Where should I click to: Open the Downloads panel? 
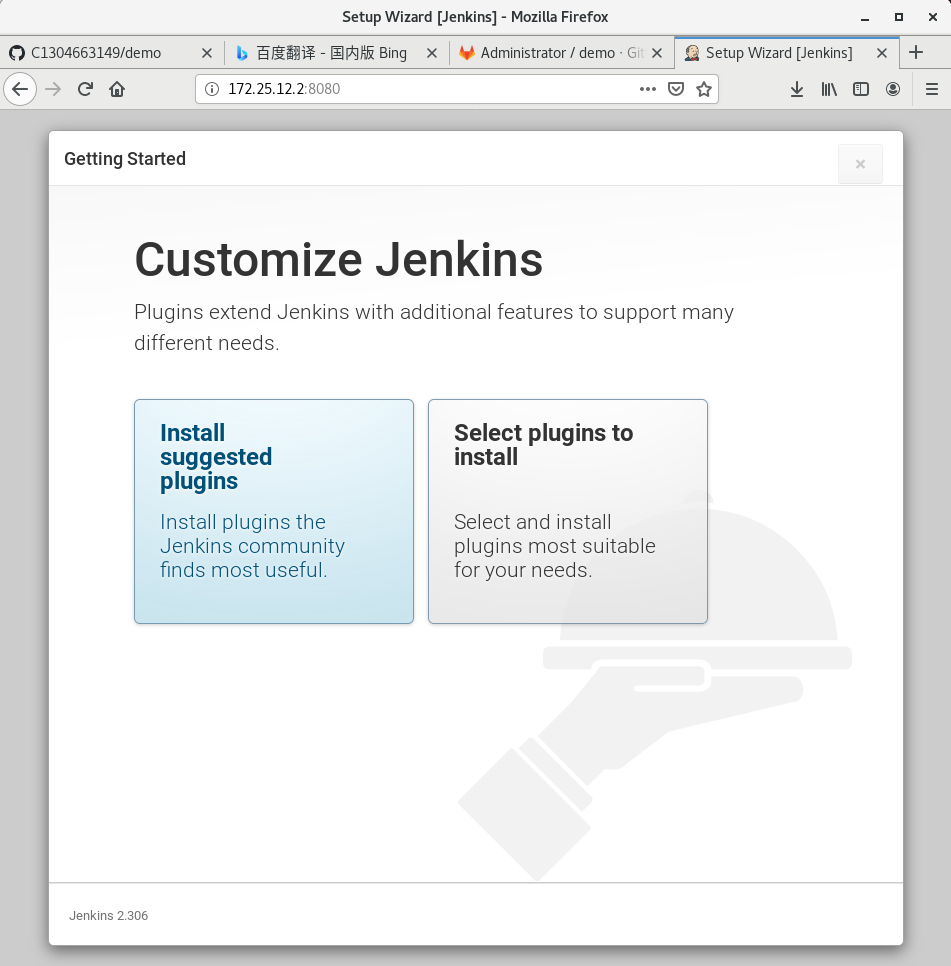(x=796, y=89)
